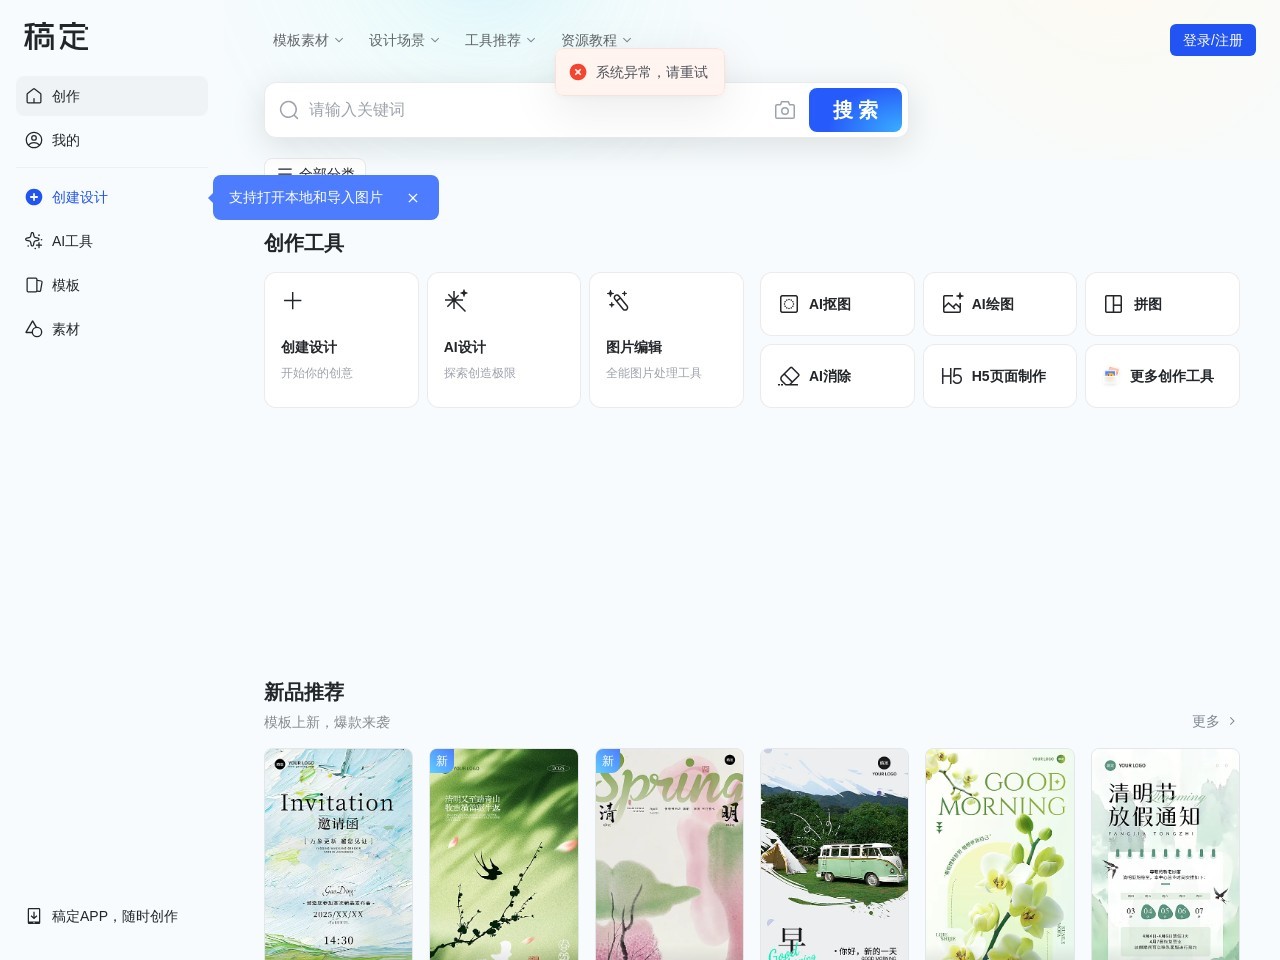Viewport: 1280px width, 960px height.
Task: Open the AI设计 sparkle card
Action: tap(503, 340)
